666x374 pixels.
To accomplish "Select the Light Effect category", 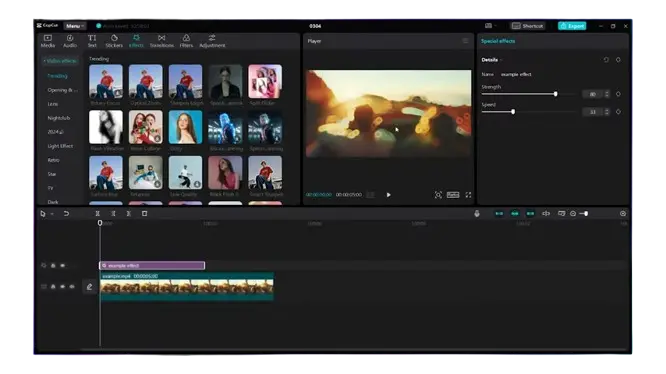I will point(60,146).
